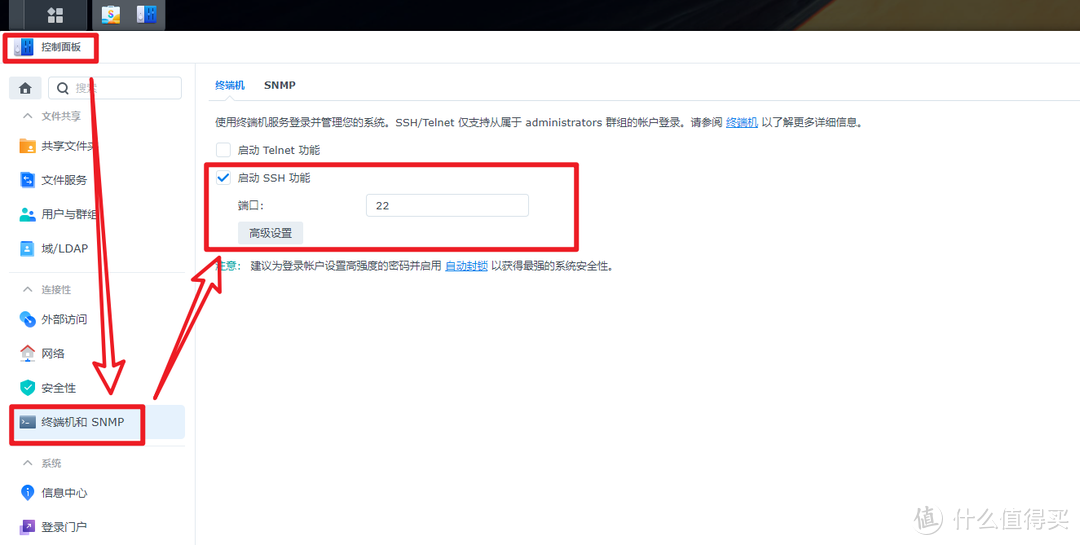Collapse the 连接性 section
This screenshot has height=545, width=1080.
pyautogui.click(x=28, y=289)
